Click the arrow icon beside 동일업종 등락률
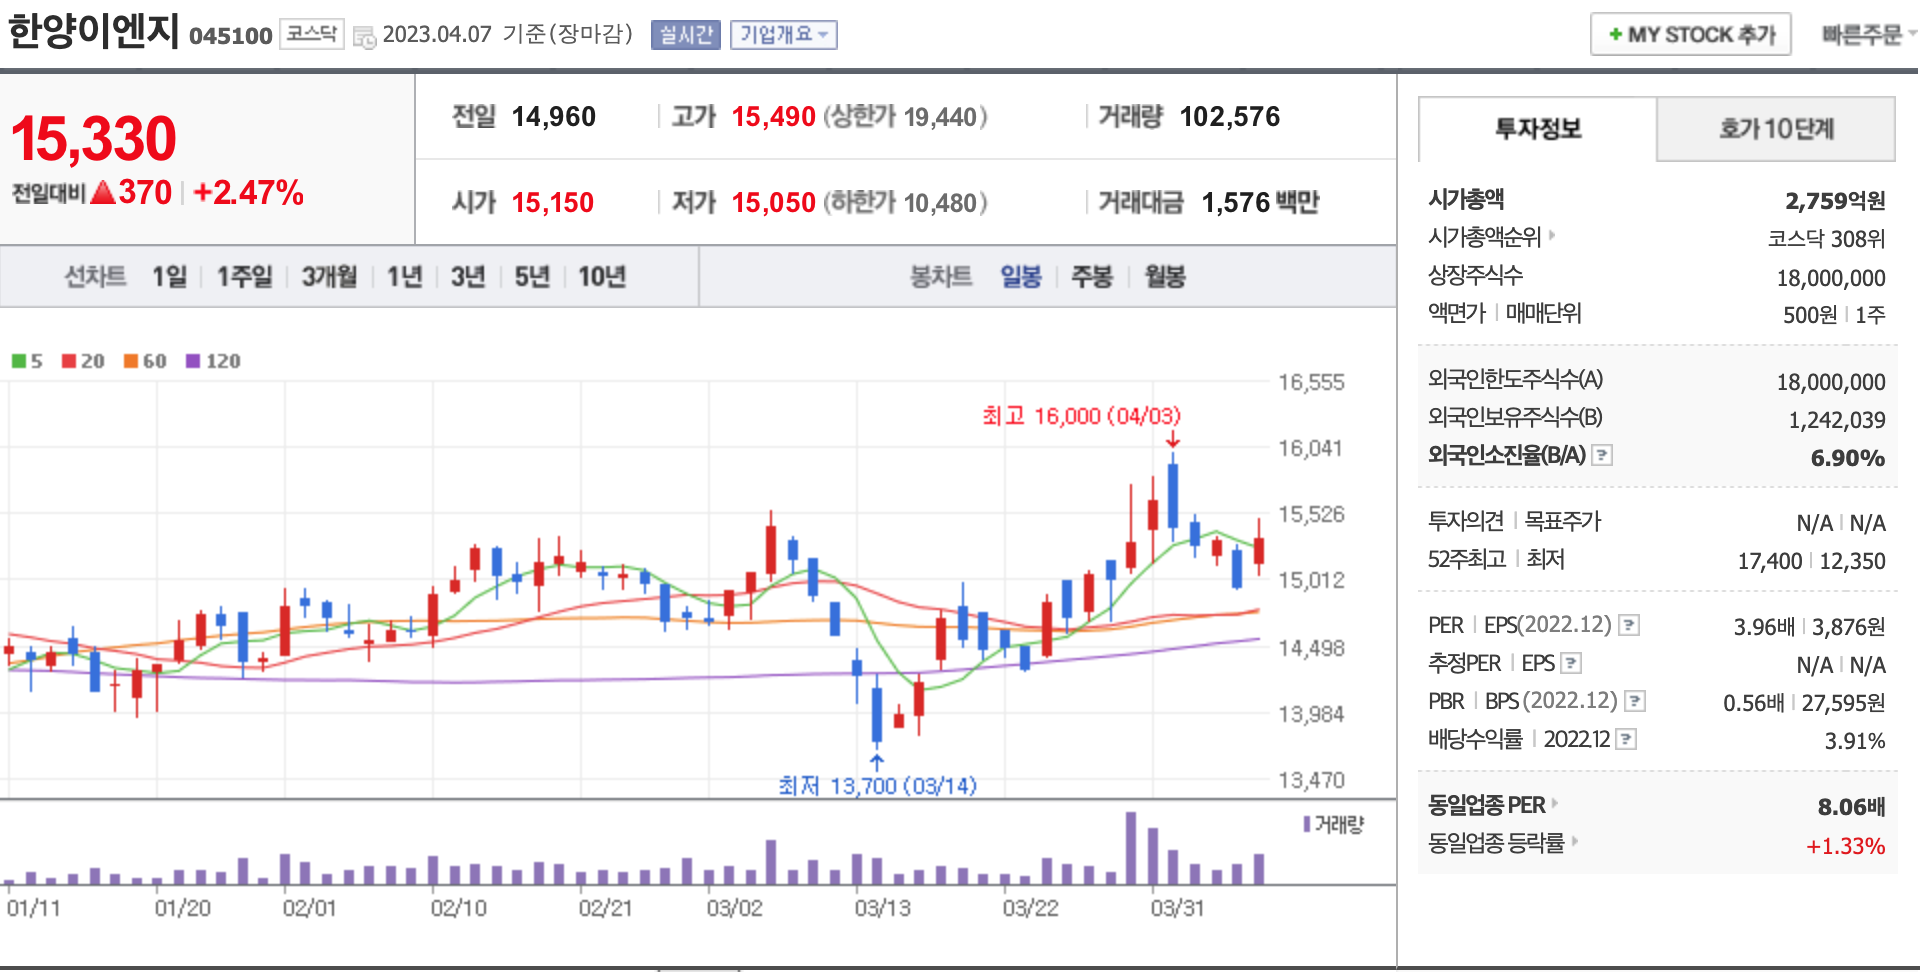The image size is (1926, 972). (x=1575, y=841)
